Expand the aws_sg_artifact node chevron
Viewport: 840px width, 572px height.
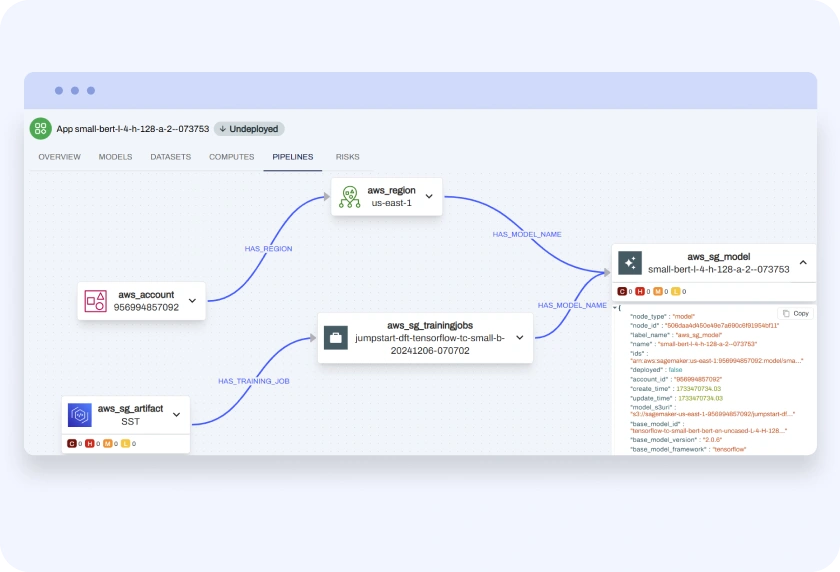point(176,415)
